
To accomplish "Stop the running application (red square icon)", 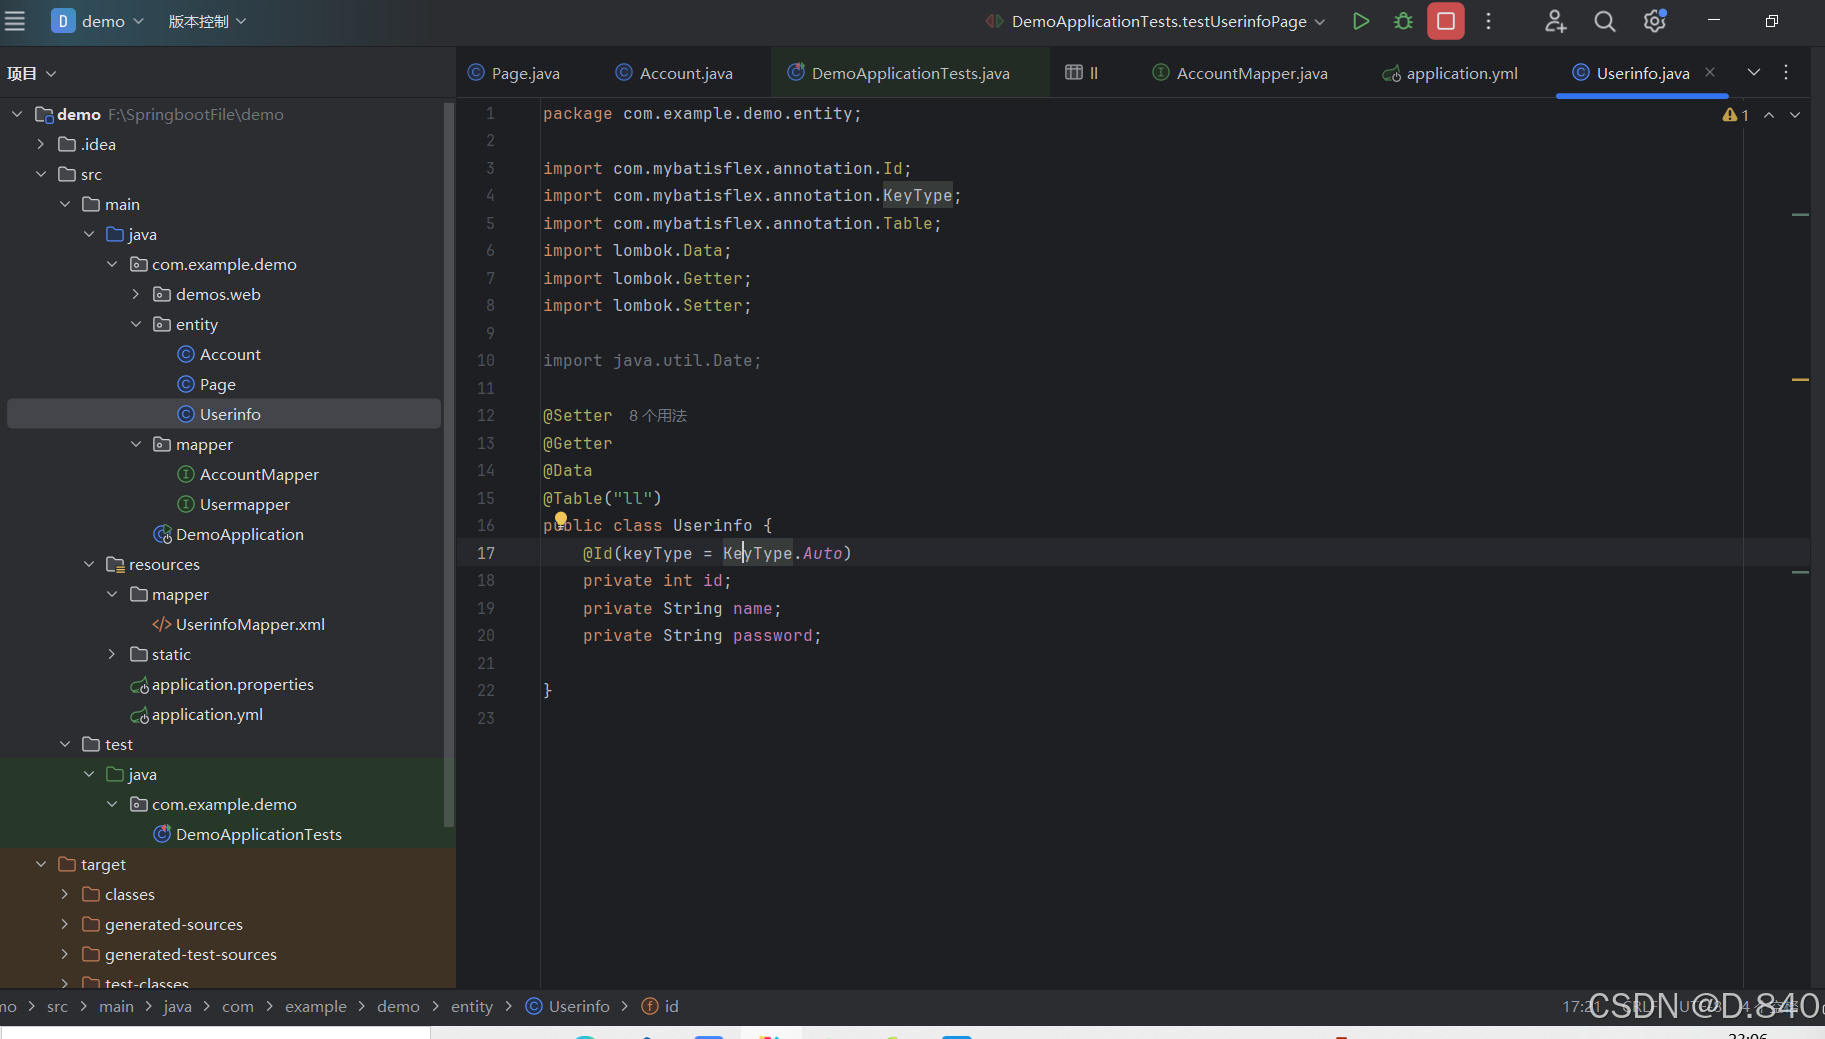I will (x=1445, y=20).
